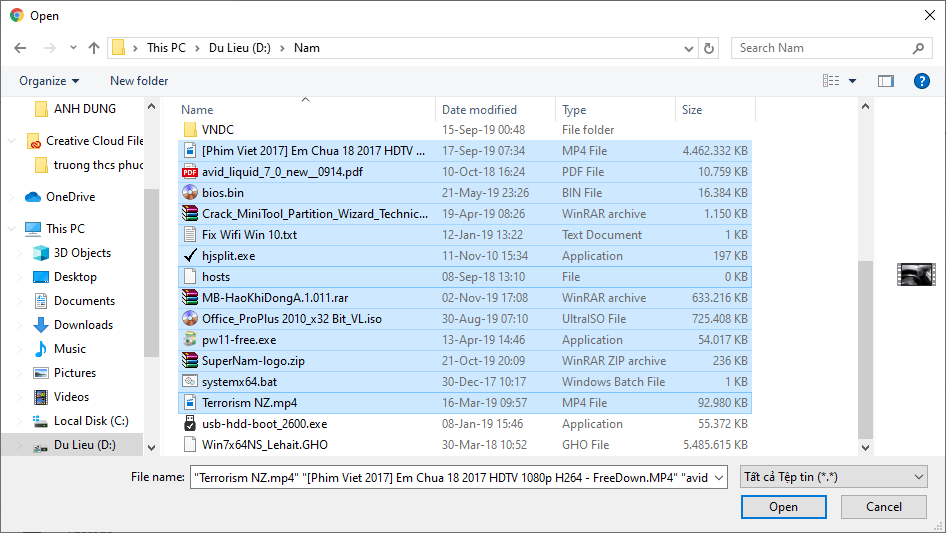Open Documents in navigation pane
This screenshot has width=946, height=533.
[84, 301]
